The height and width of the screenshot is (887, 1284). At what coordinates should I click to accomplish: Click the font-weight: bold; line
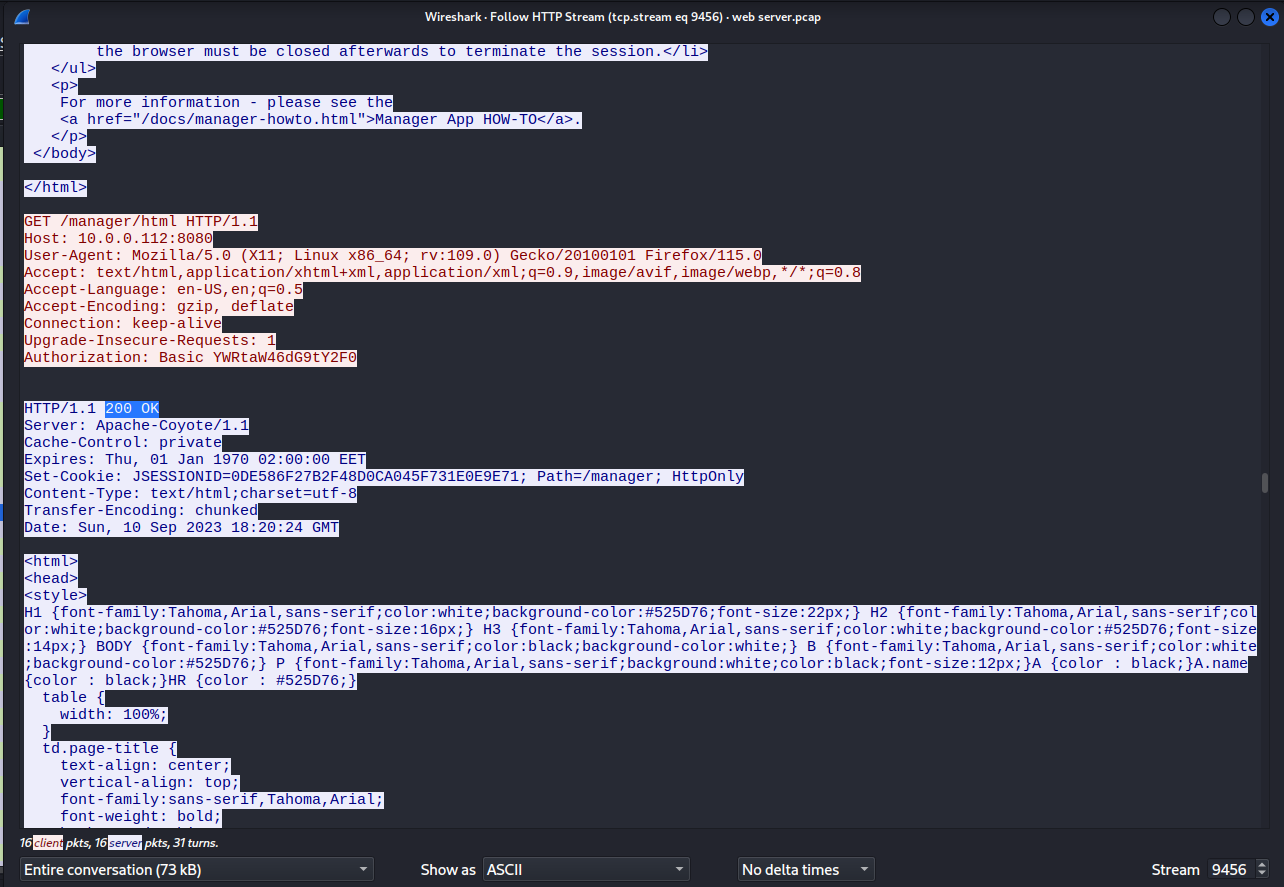point(141,816)
